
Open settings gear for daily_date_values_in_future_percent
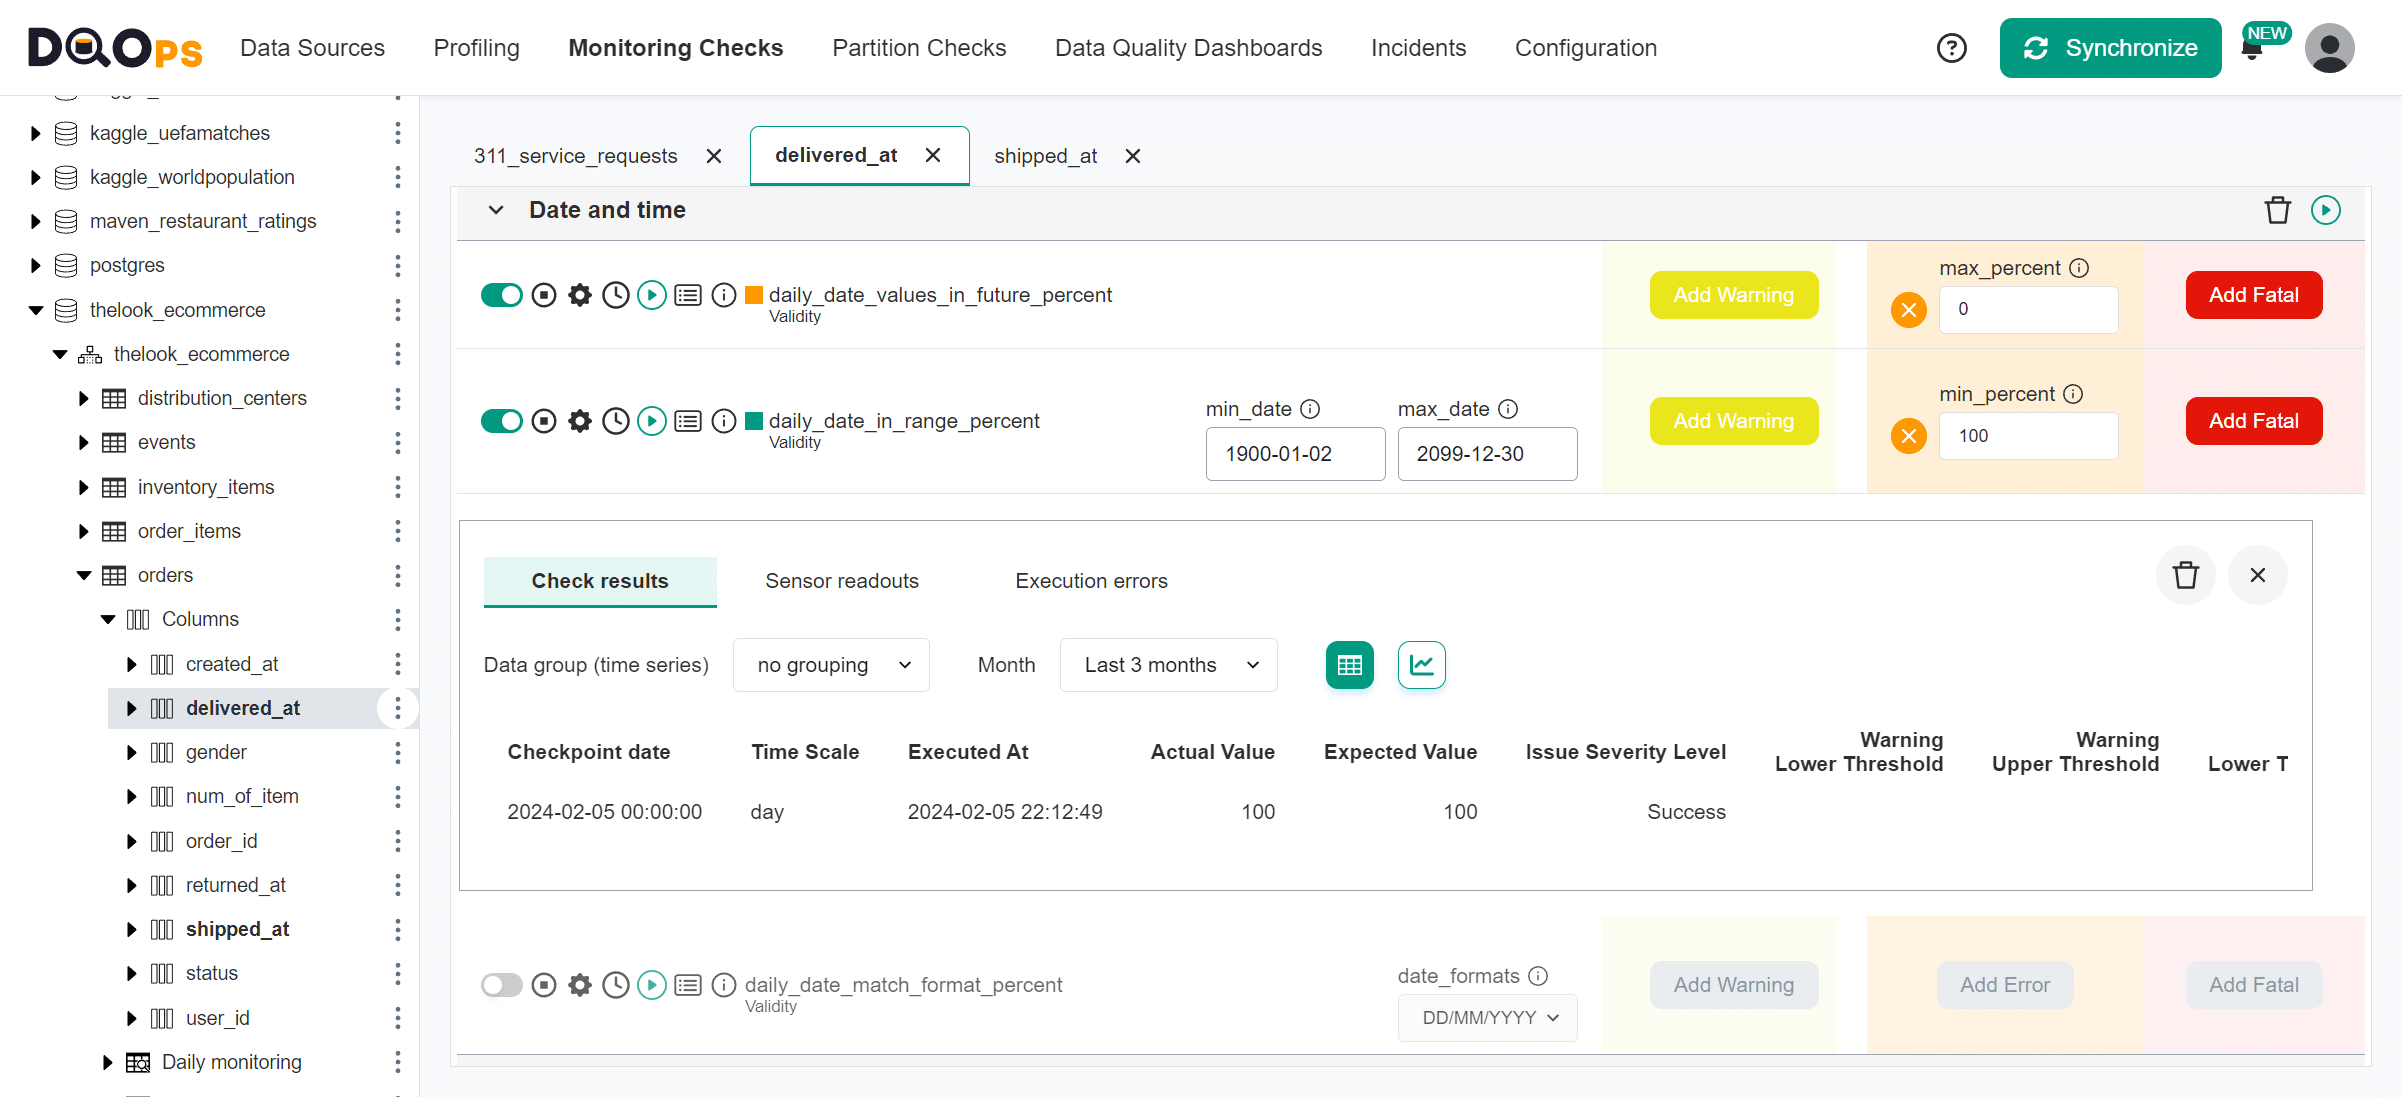580,295
